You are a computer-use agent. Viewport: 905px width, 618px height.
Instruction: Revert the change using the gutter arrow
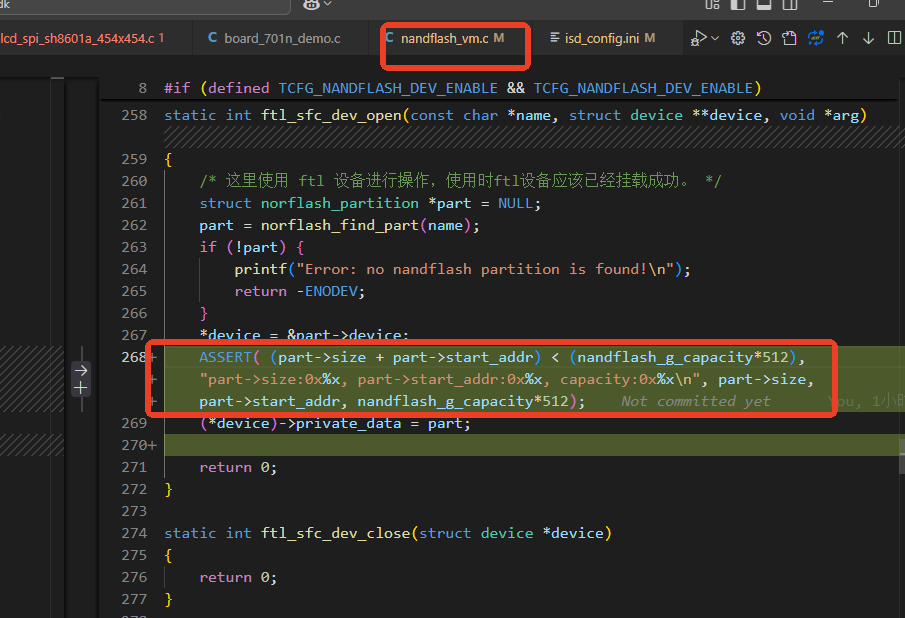pos(81,370)
